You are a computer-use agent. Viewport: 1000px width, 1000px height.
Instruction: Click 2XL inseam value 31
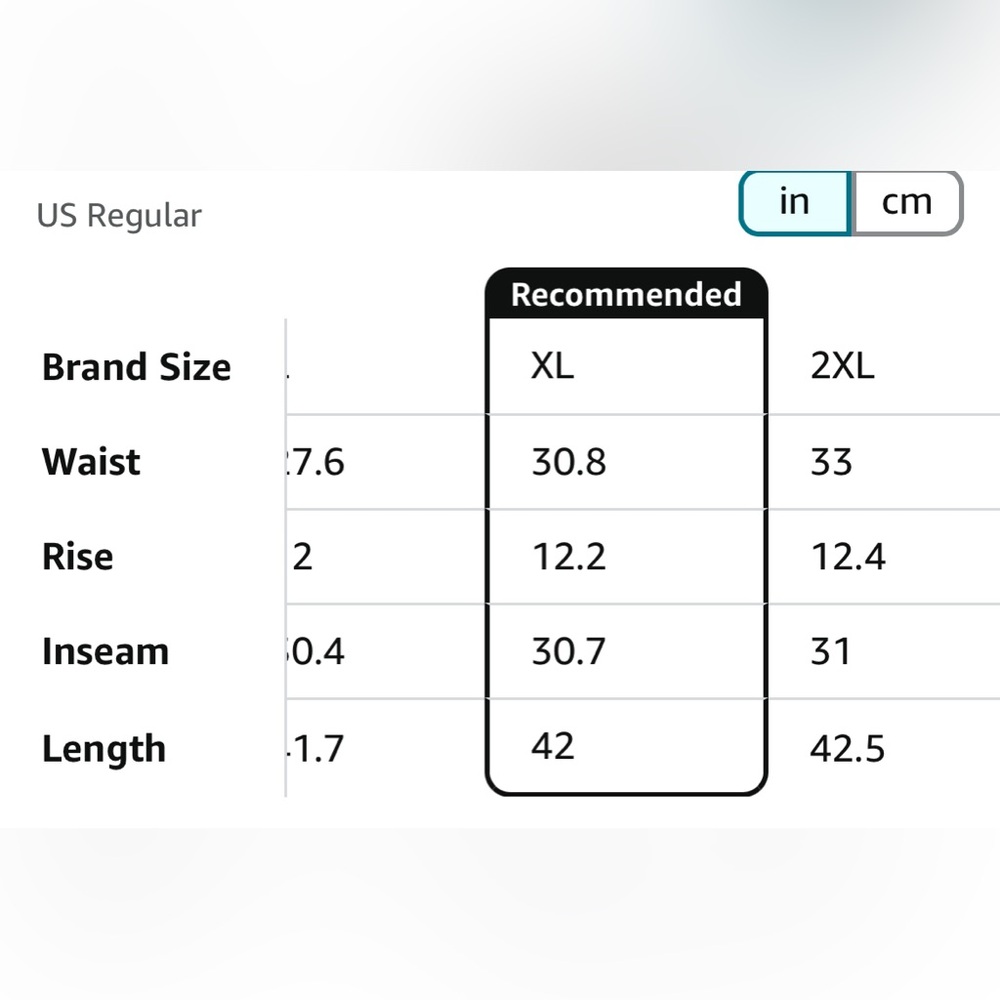pos(830,651)
